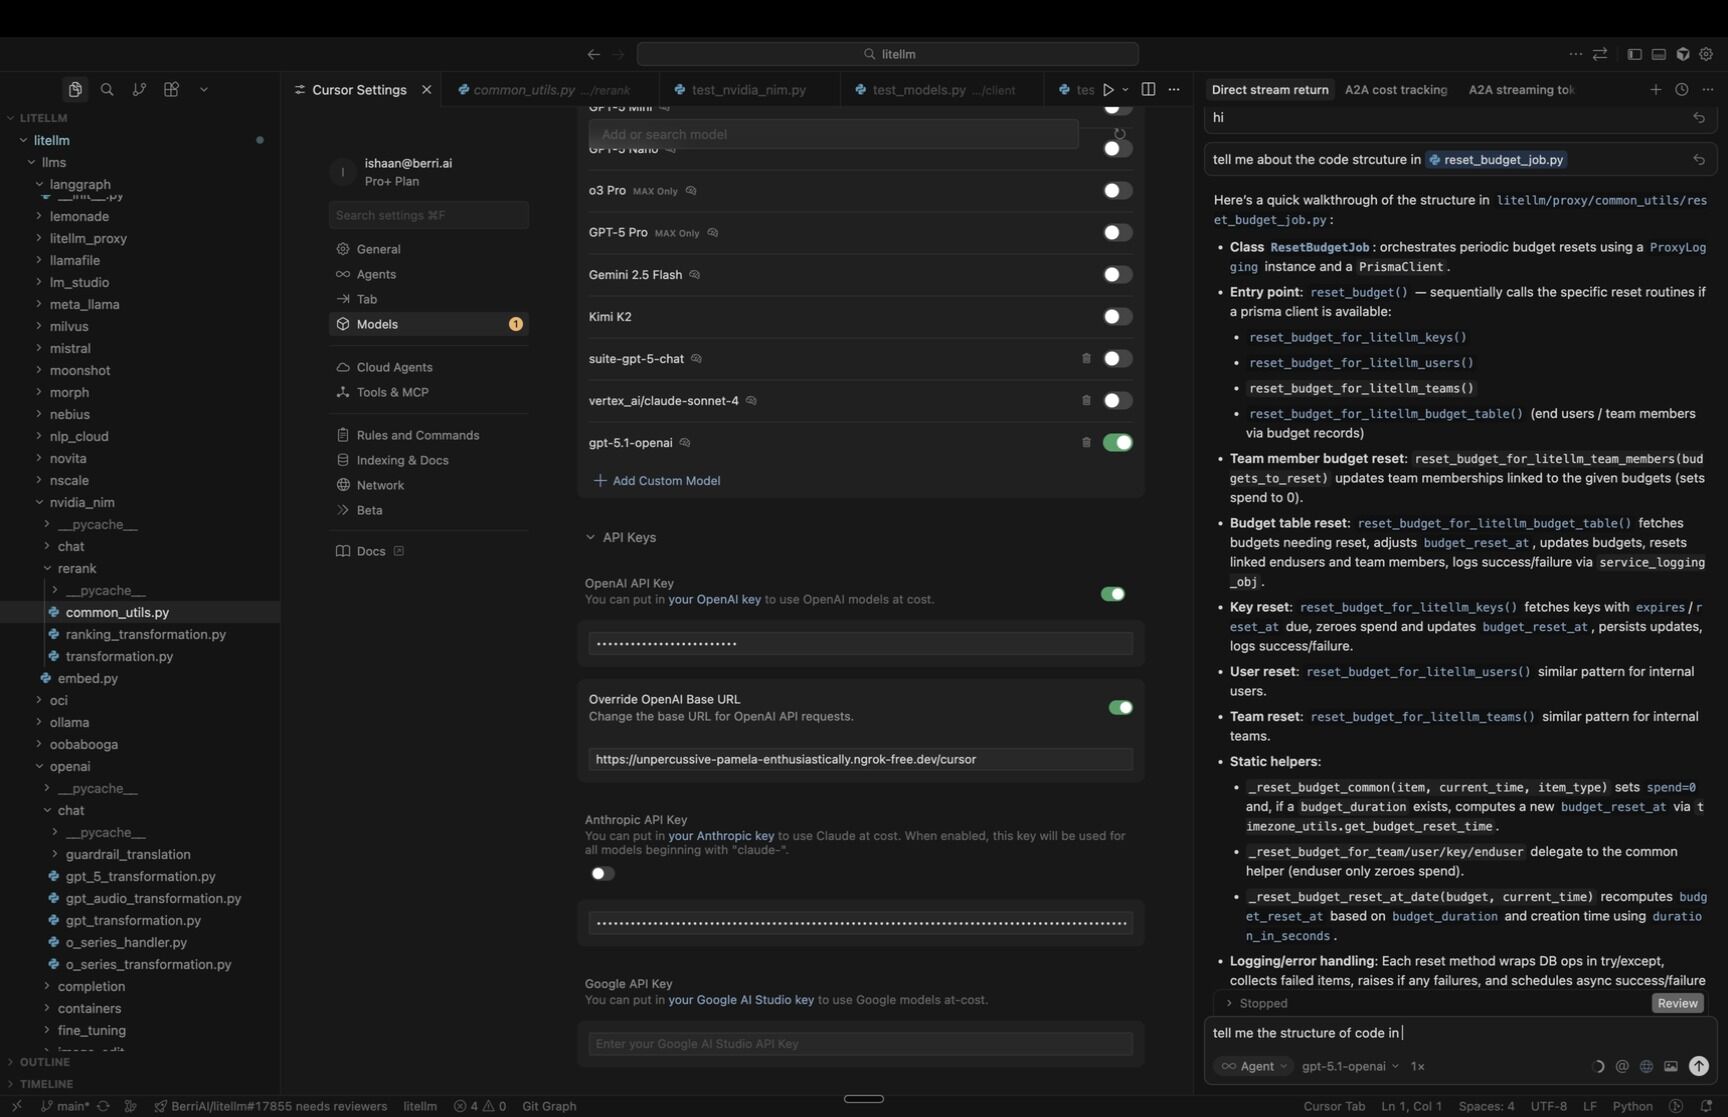Follow the 'your Anthropic key' link

721,836
